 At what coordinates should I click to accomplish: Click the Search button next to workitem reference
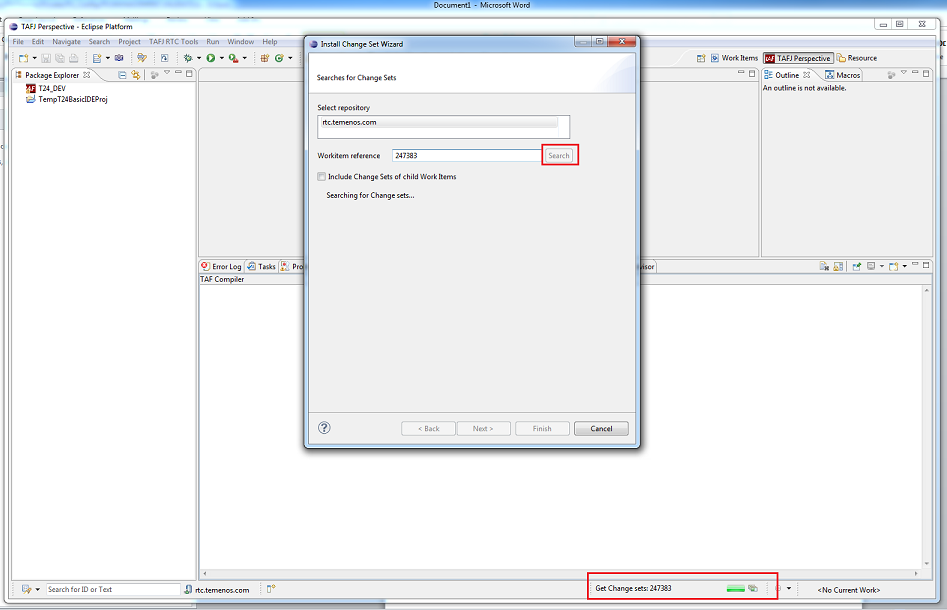(558, 155)
